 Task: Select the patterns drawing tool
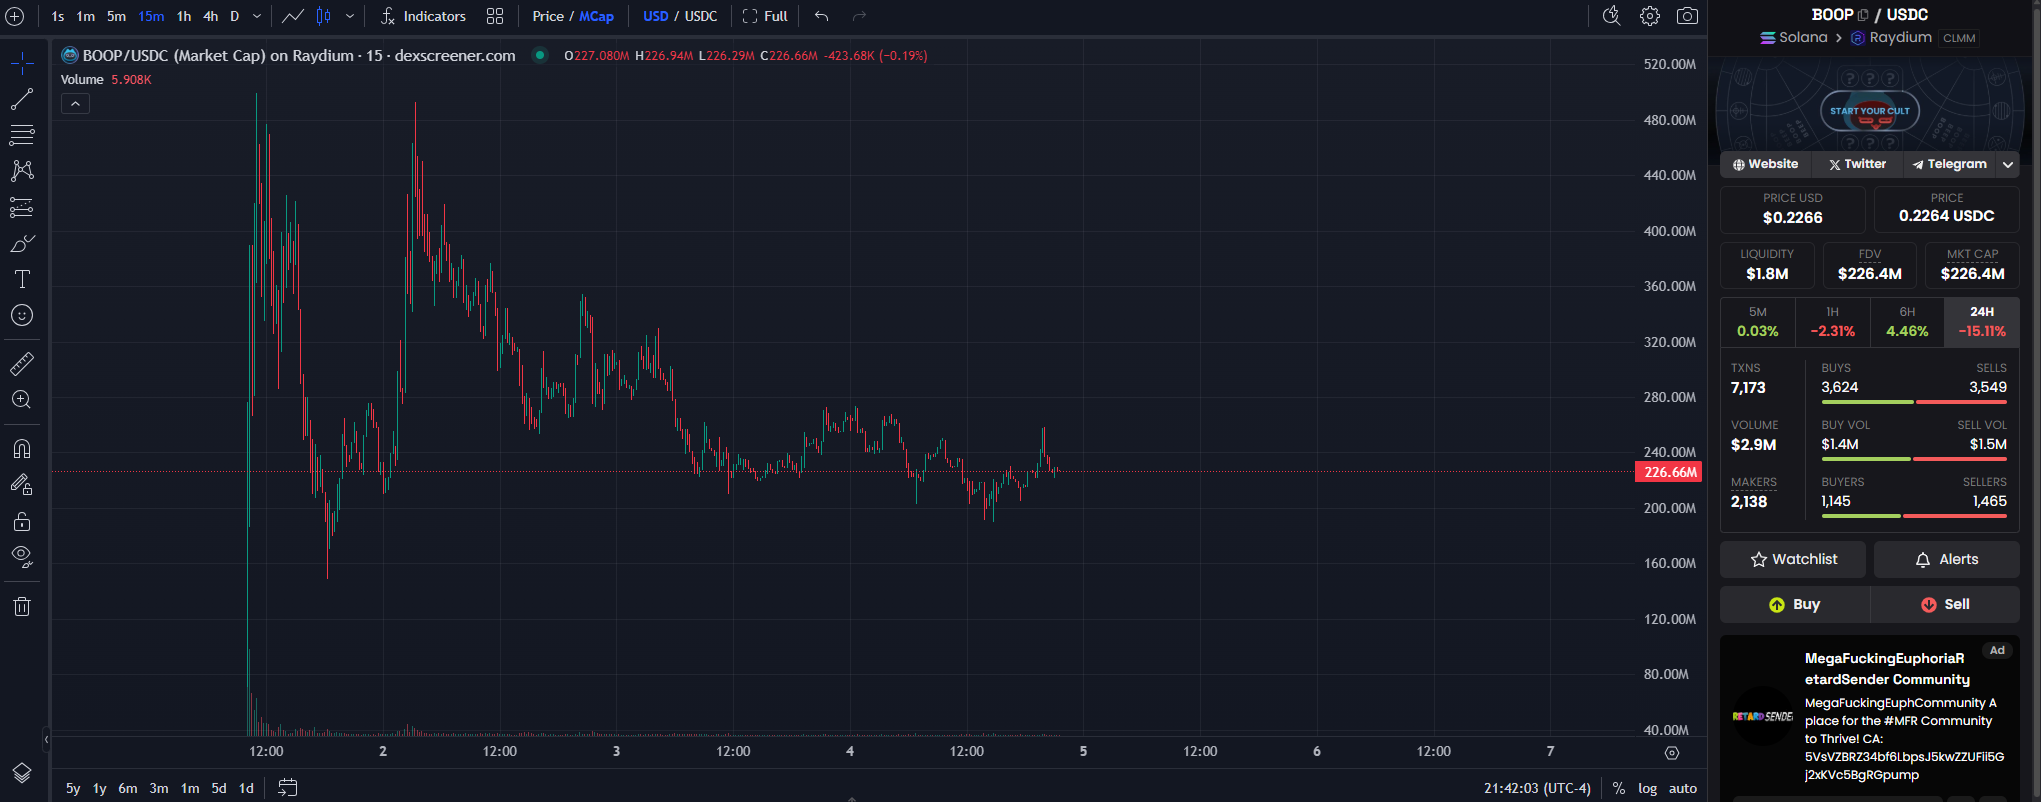coord(22,171)
